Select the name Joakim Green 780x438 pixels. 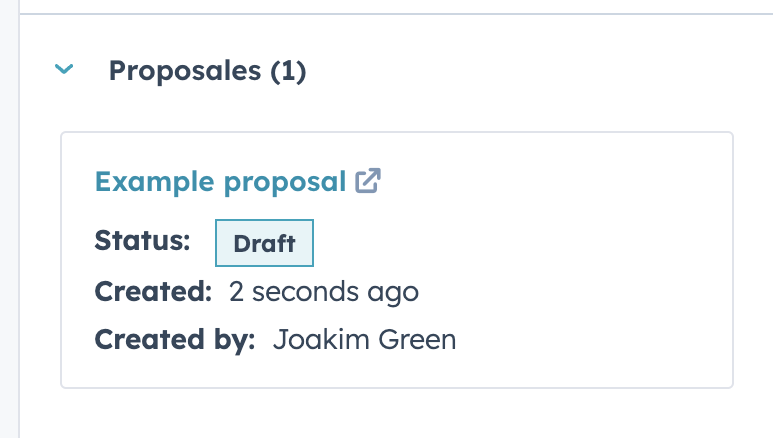click(x=364, y=340)
